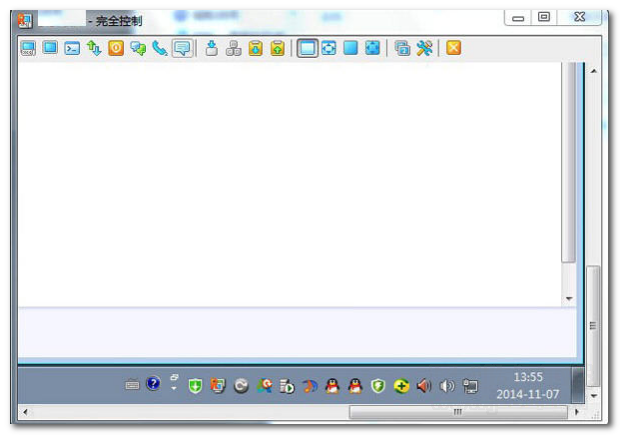620x435 pixels.
Task: Open the network connection tray icon
Action: (x=470, y=386)
